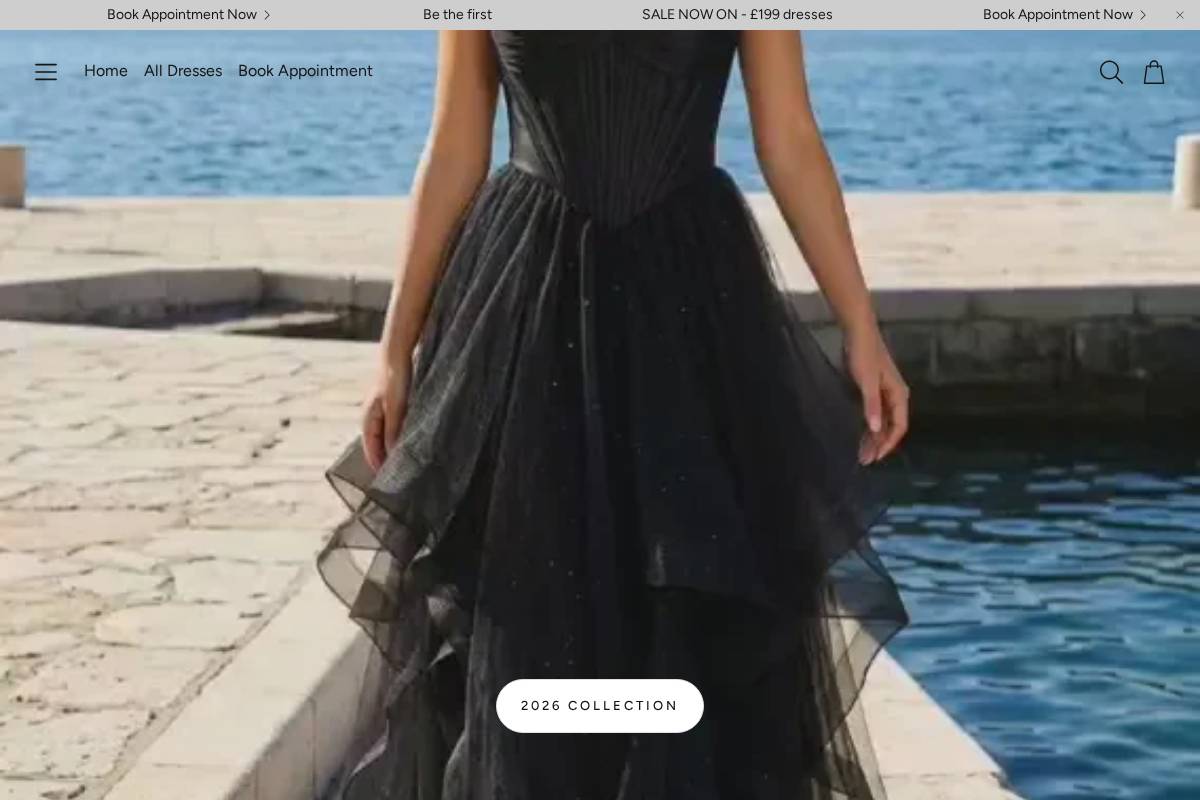
Task: Open the shopping bag cart
Action: [x=1153, y=71]
